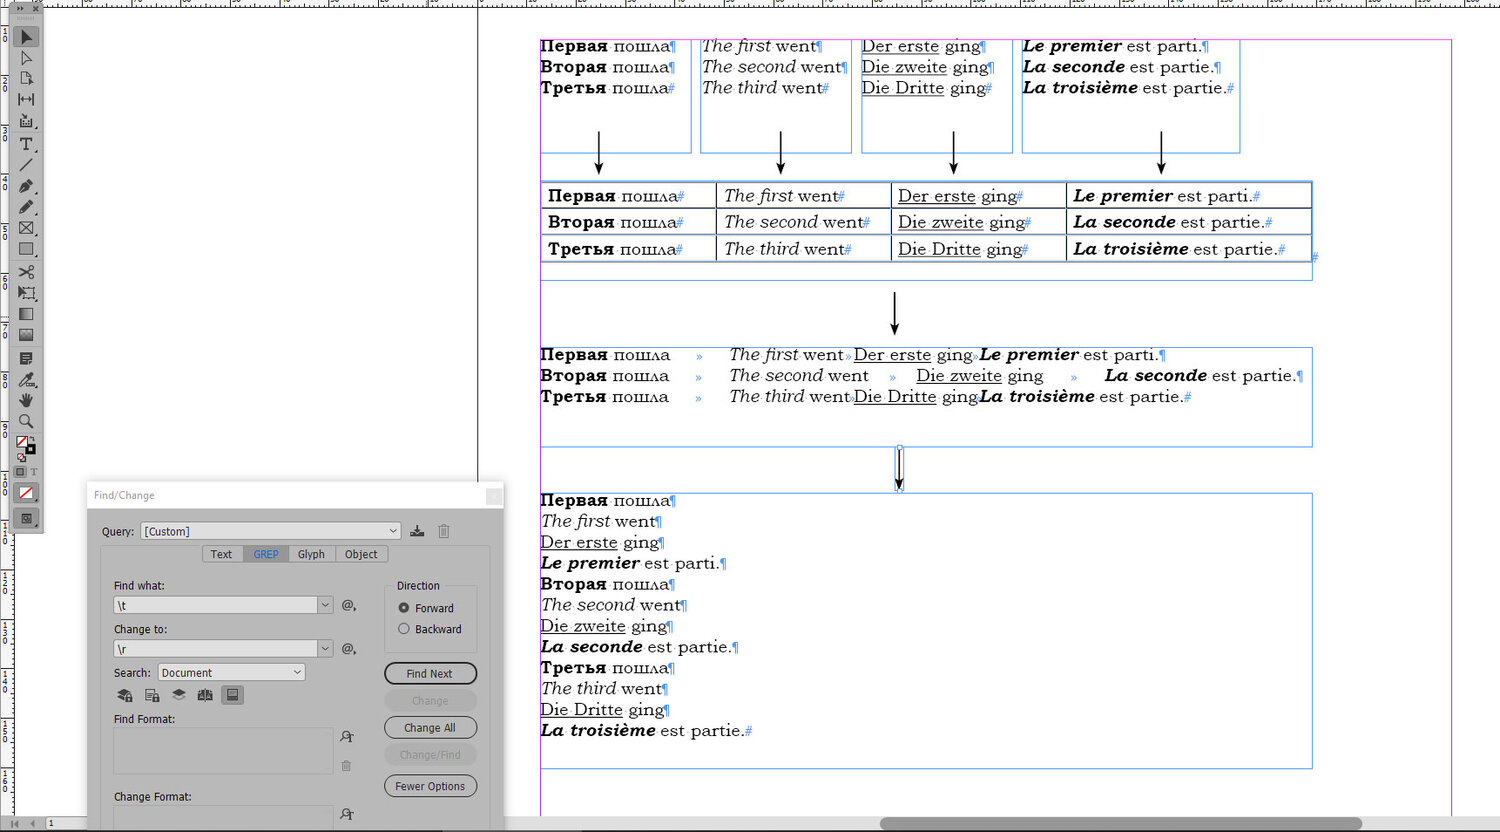The image size is (1500, 832).
Task: Clear Find Format attributes with trash icon
Action: (346, 766)
